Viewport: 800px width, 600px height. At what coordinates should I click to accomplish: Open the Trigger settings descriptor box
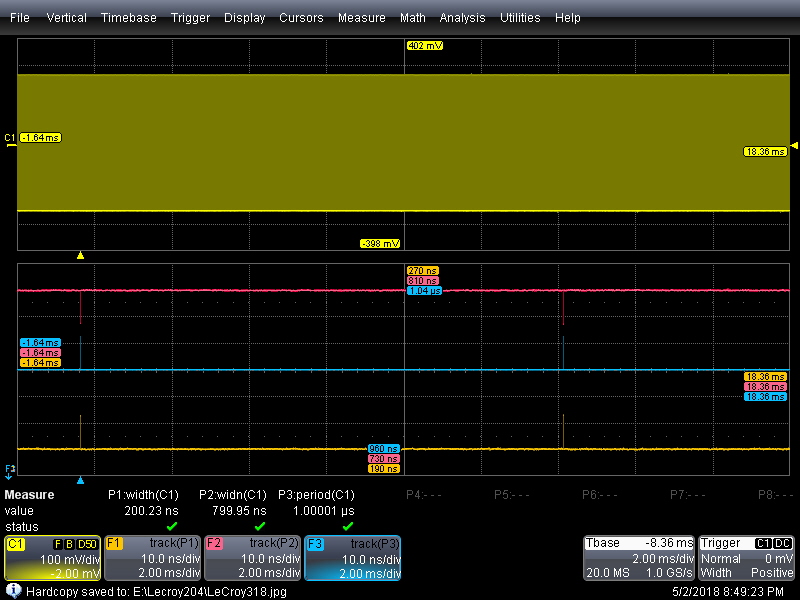(747, 557)
